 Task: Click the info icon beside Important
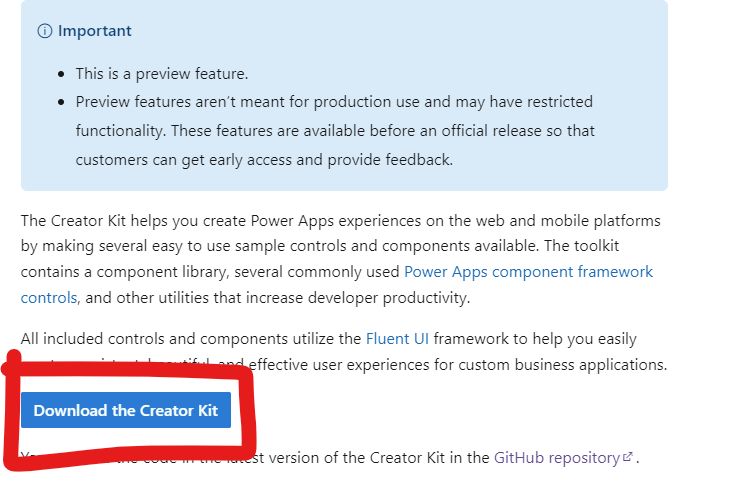[45, 31]
